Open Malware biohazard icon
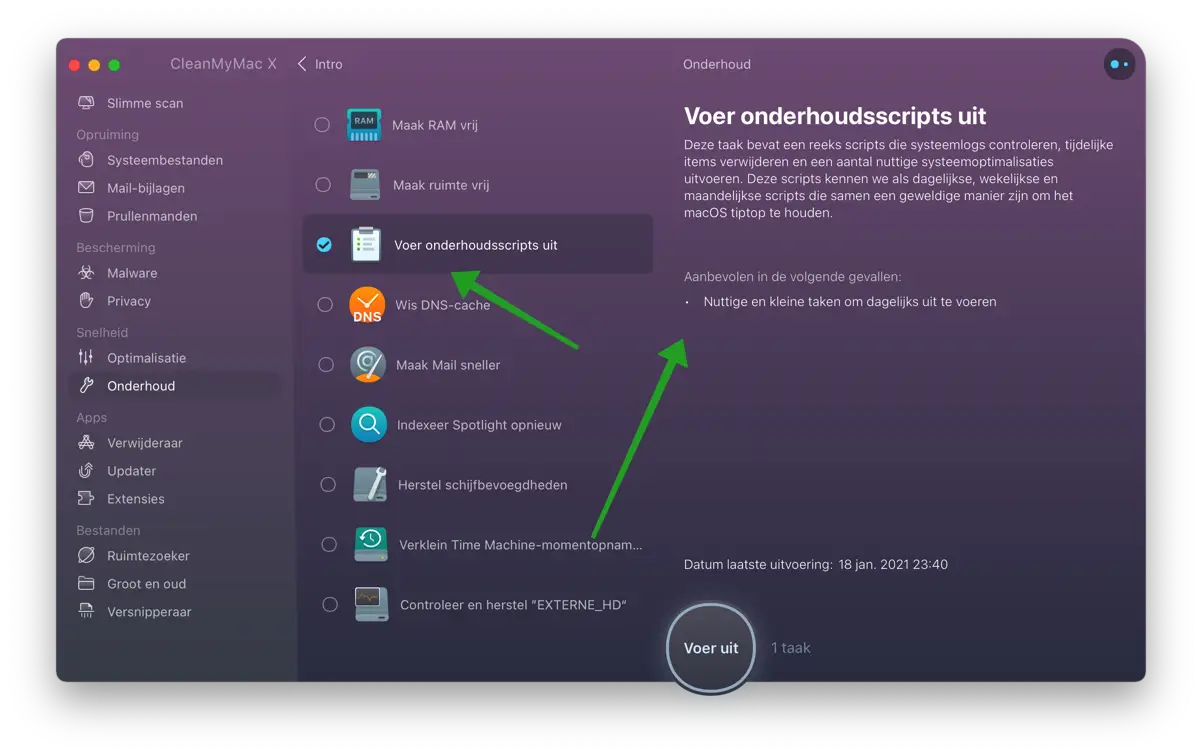The image size is (1202, 756). (x=87, y=273)
